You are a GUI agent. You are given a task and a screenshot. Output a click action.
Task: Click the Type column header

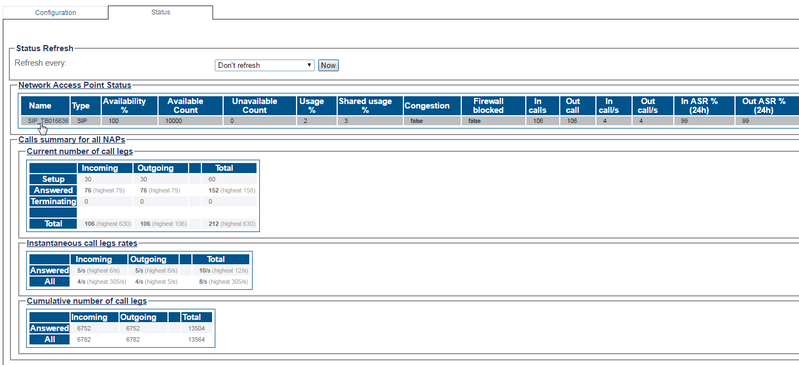[81, 106]
